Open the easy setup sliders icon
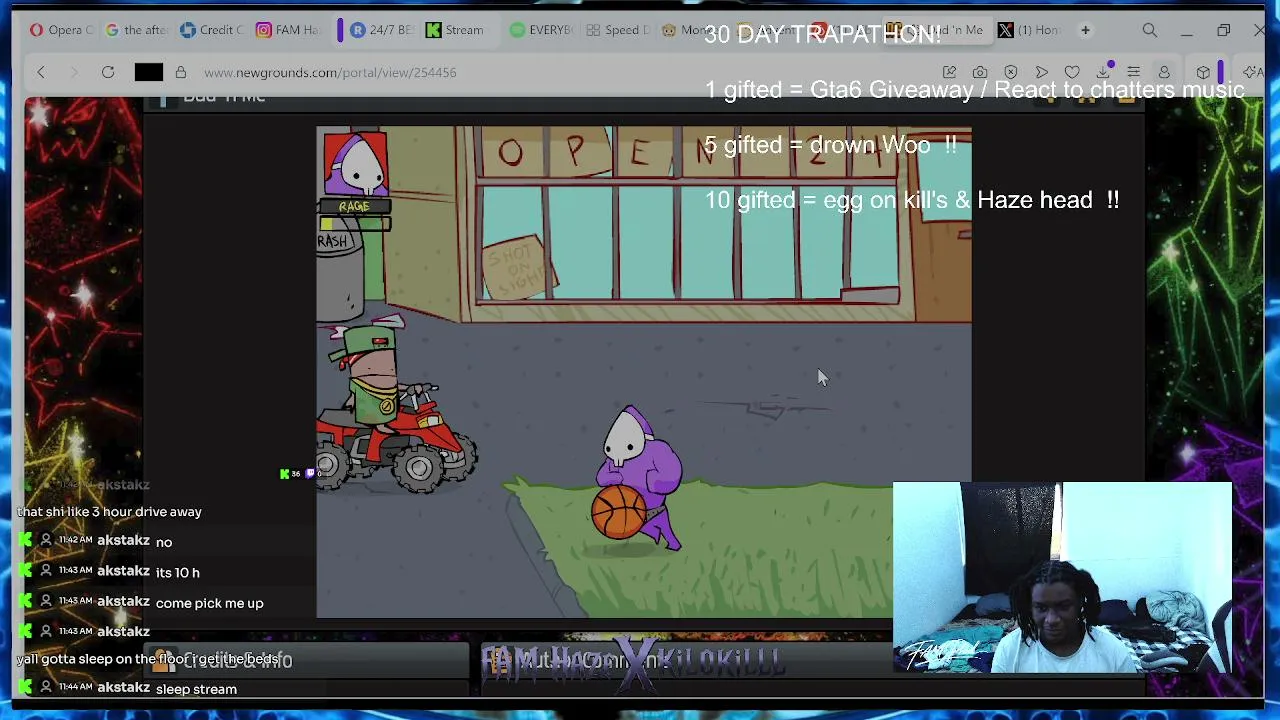The image size is (1280, 720). point(1134,72)
